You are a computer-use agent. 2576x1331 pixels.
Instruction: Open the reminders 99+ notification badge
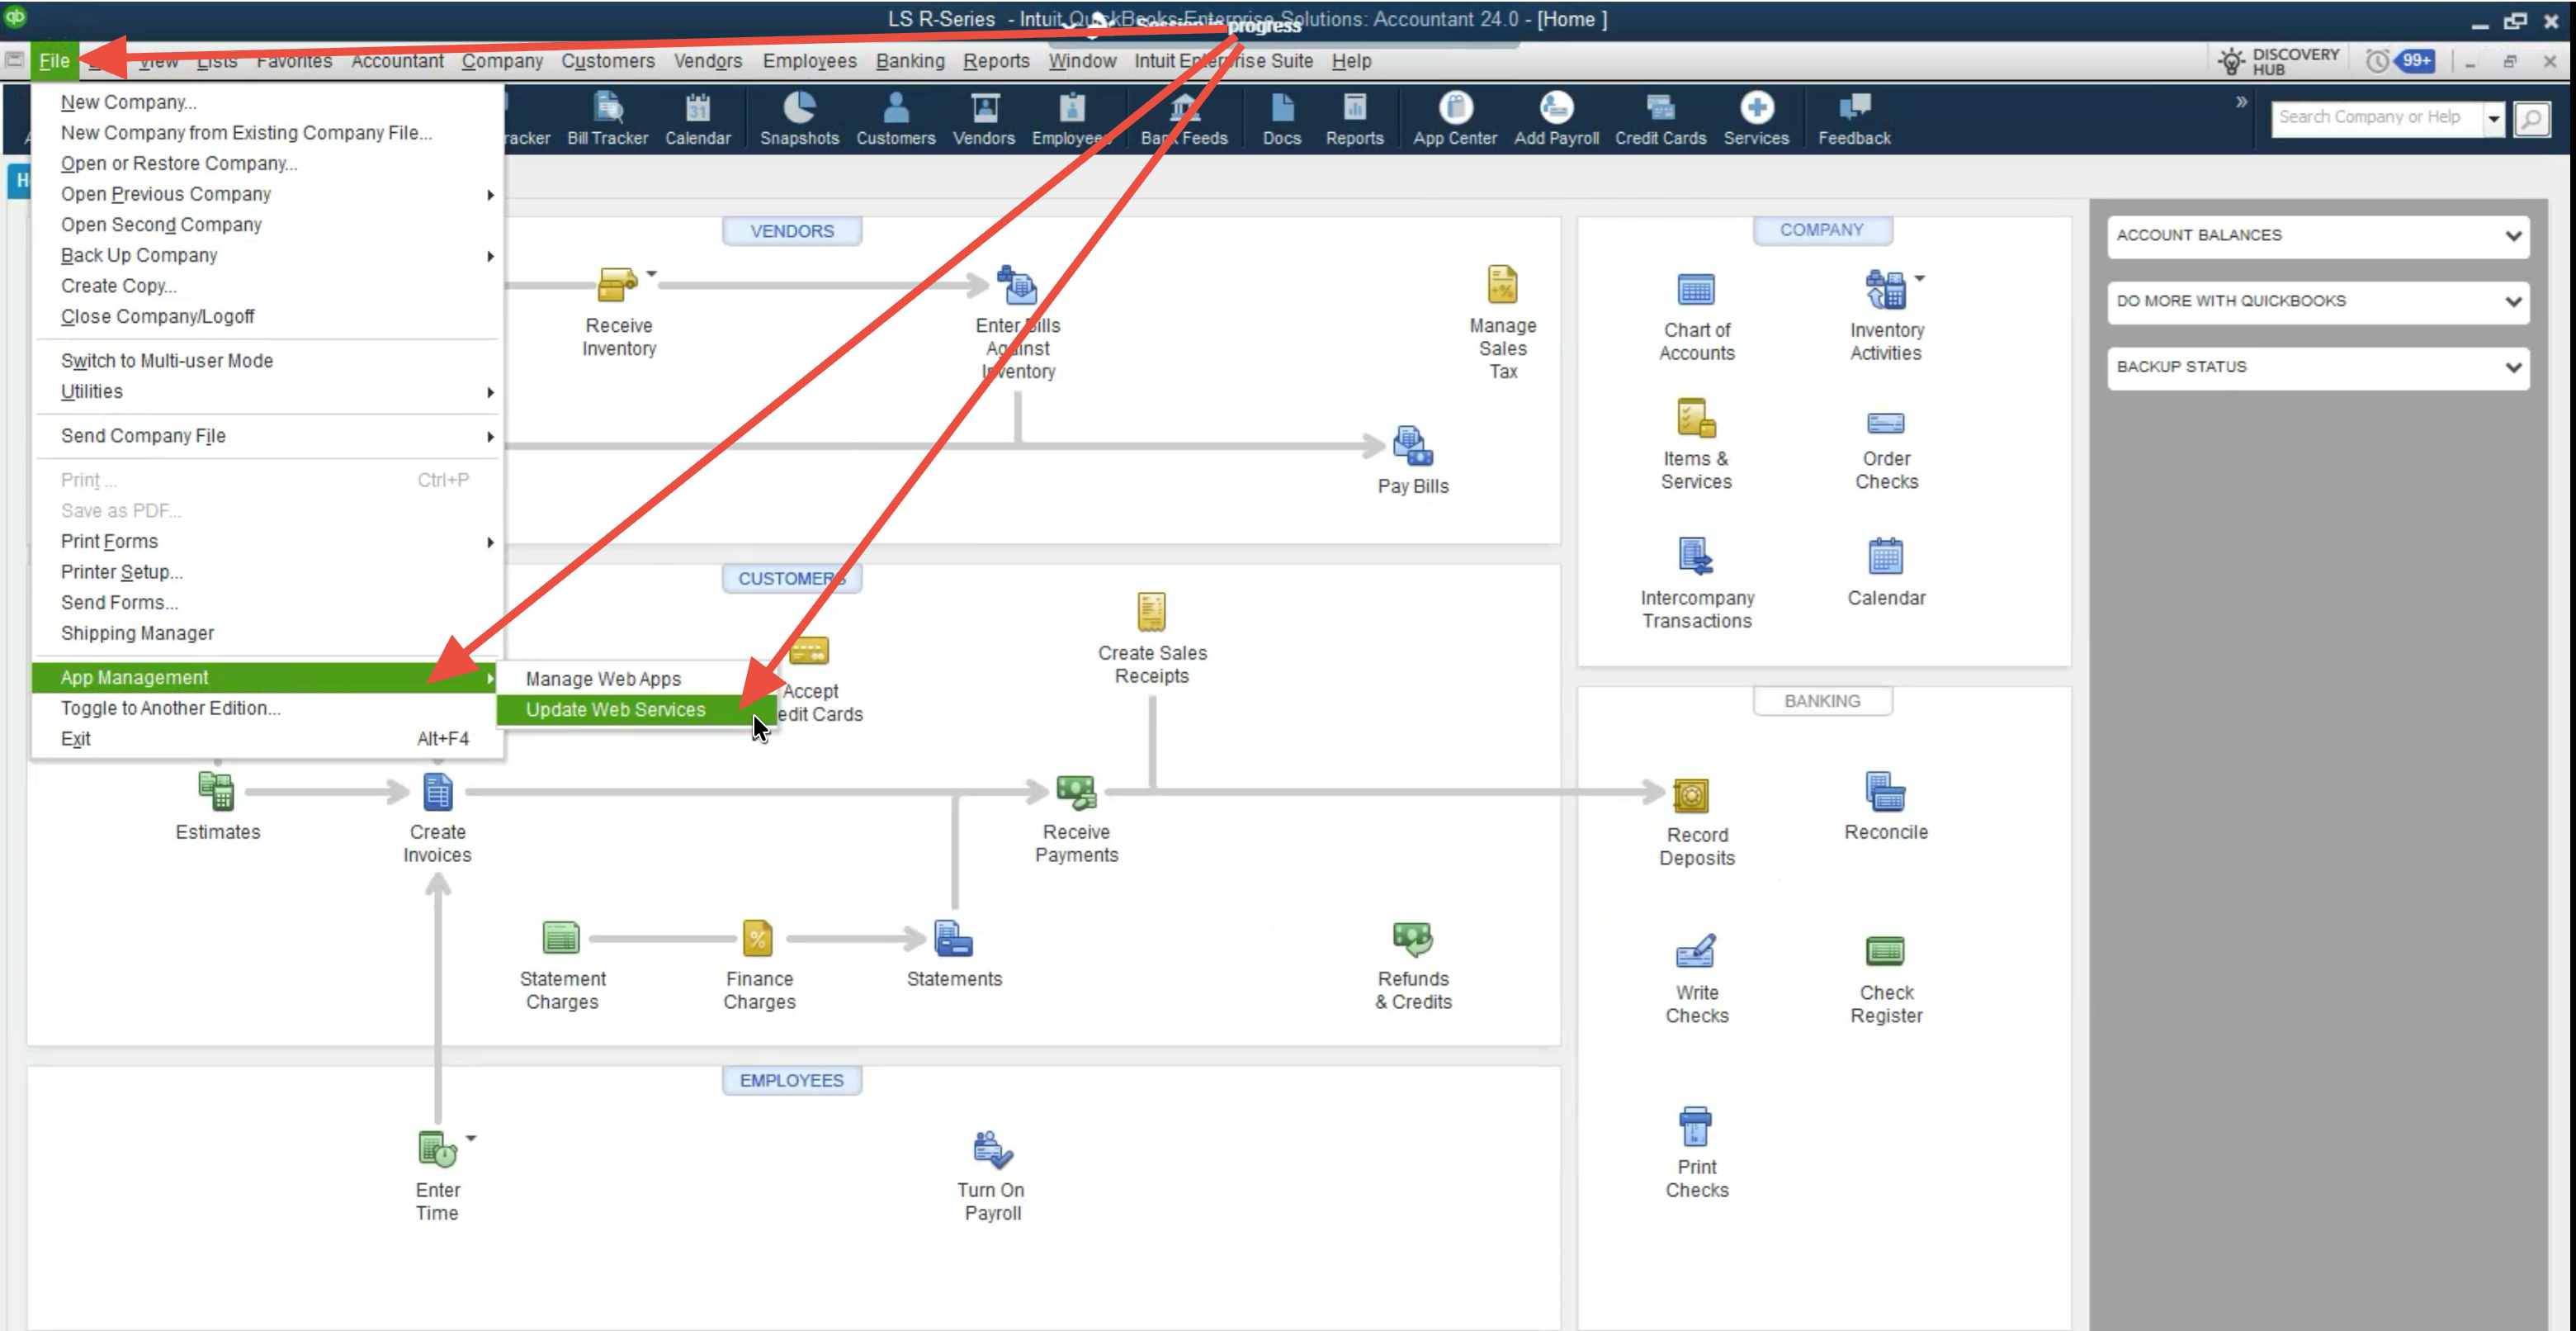click(x=2415, y=60)
